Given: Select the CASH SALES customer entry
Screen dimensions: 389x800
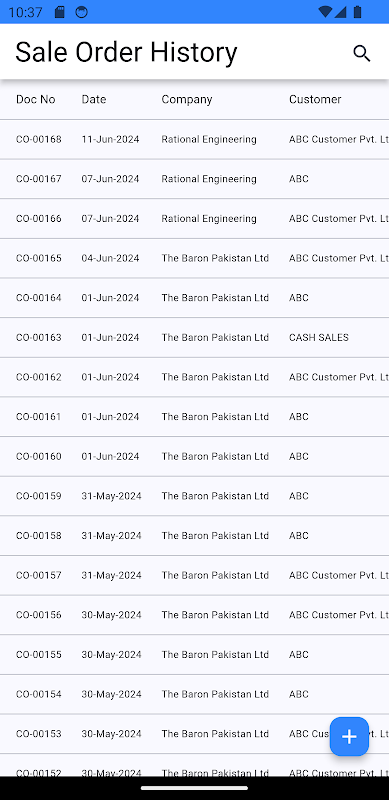Looking at the screenshot, I should [319, 337].
